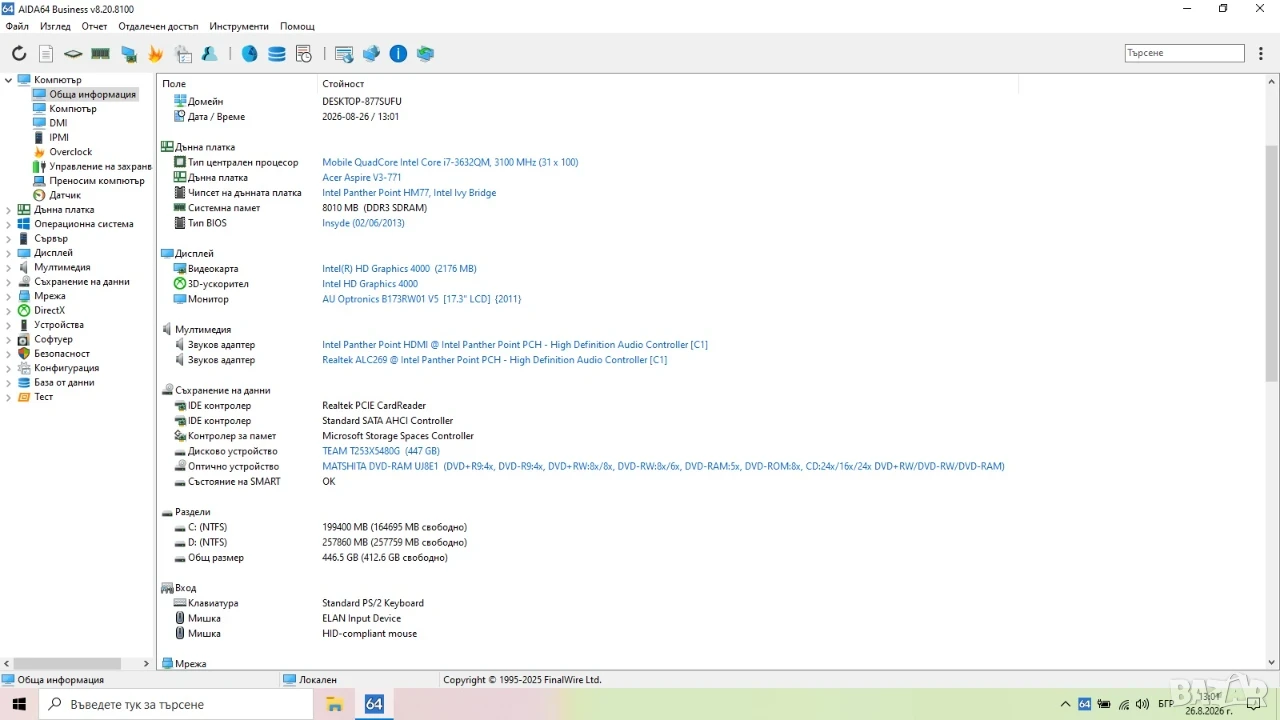
Task: Click the taskbar search box
Action: (176, 704)
